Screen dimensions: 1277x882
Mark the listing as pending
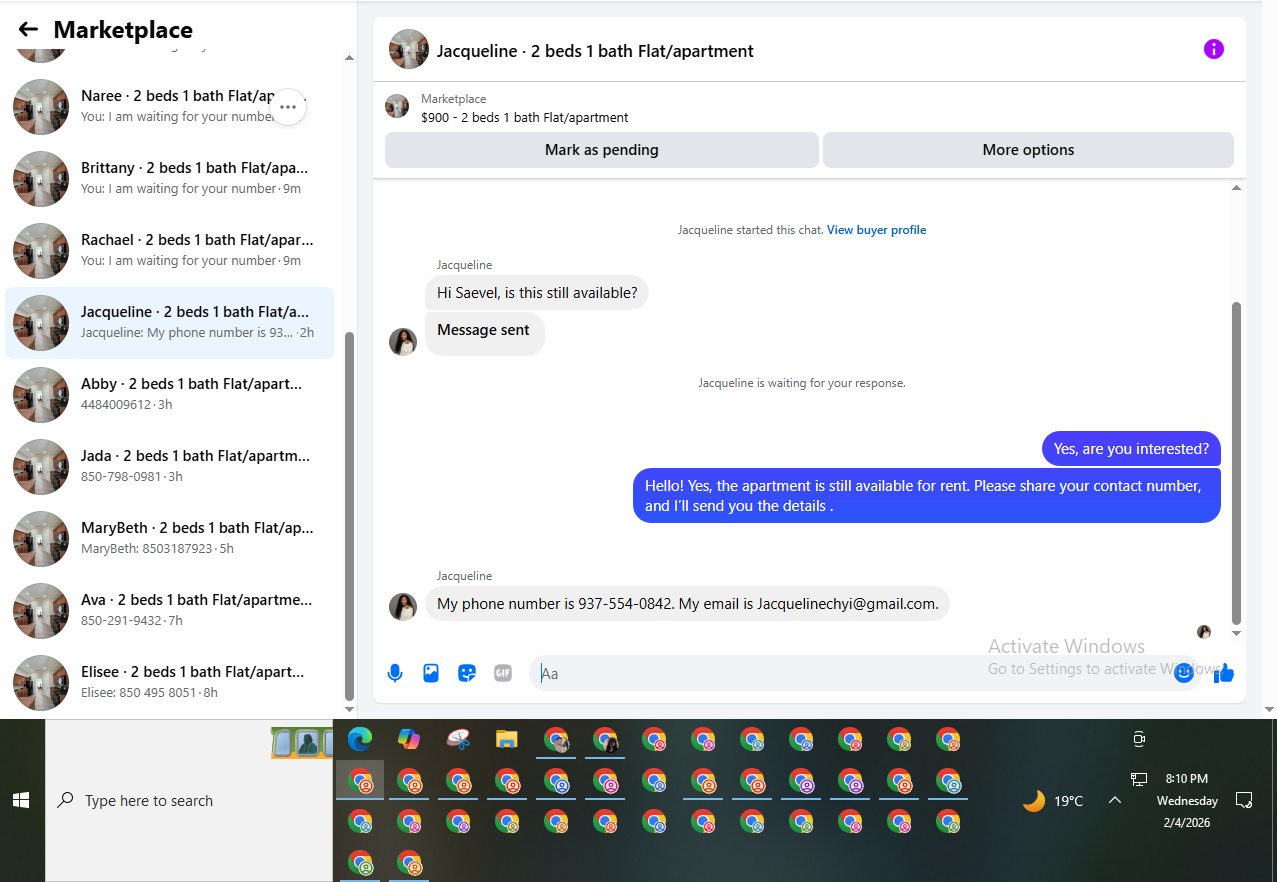602,150
